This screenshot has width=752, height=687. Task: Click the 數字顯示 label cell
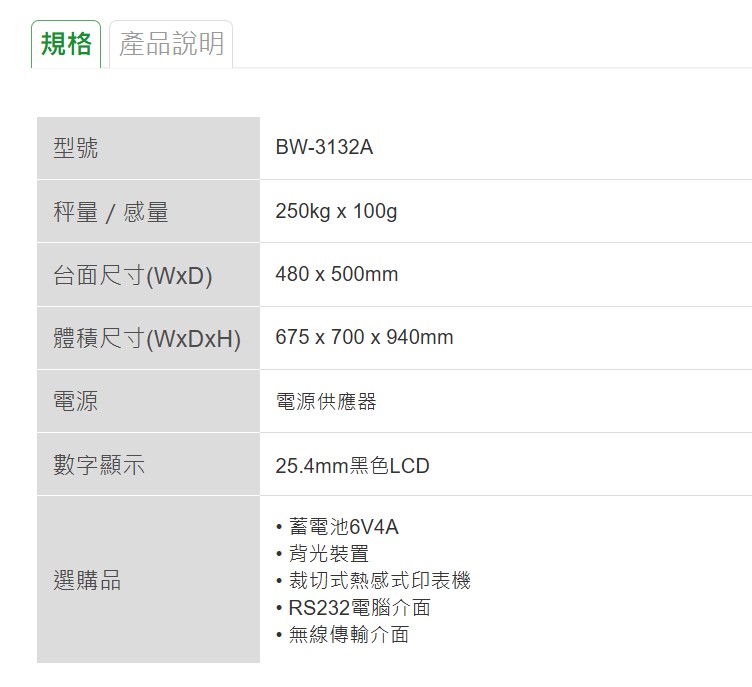pos(148,464)
